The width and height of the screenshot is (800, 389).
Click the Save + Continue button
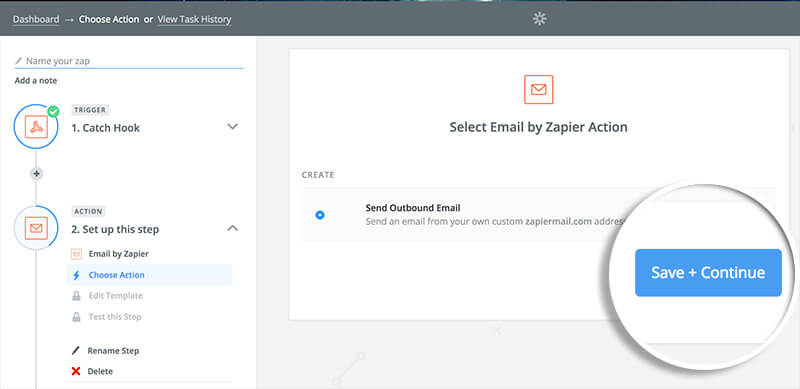coord(708,273)
